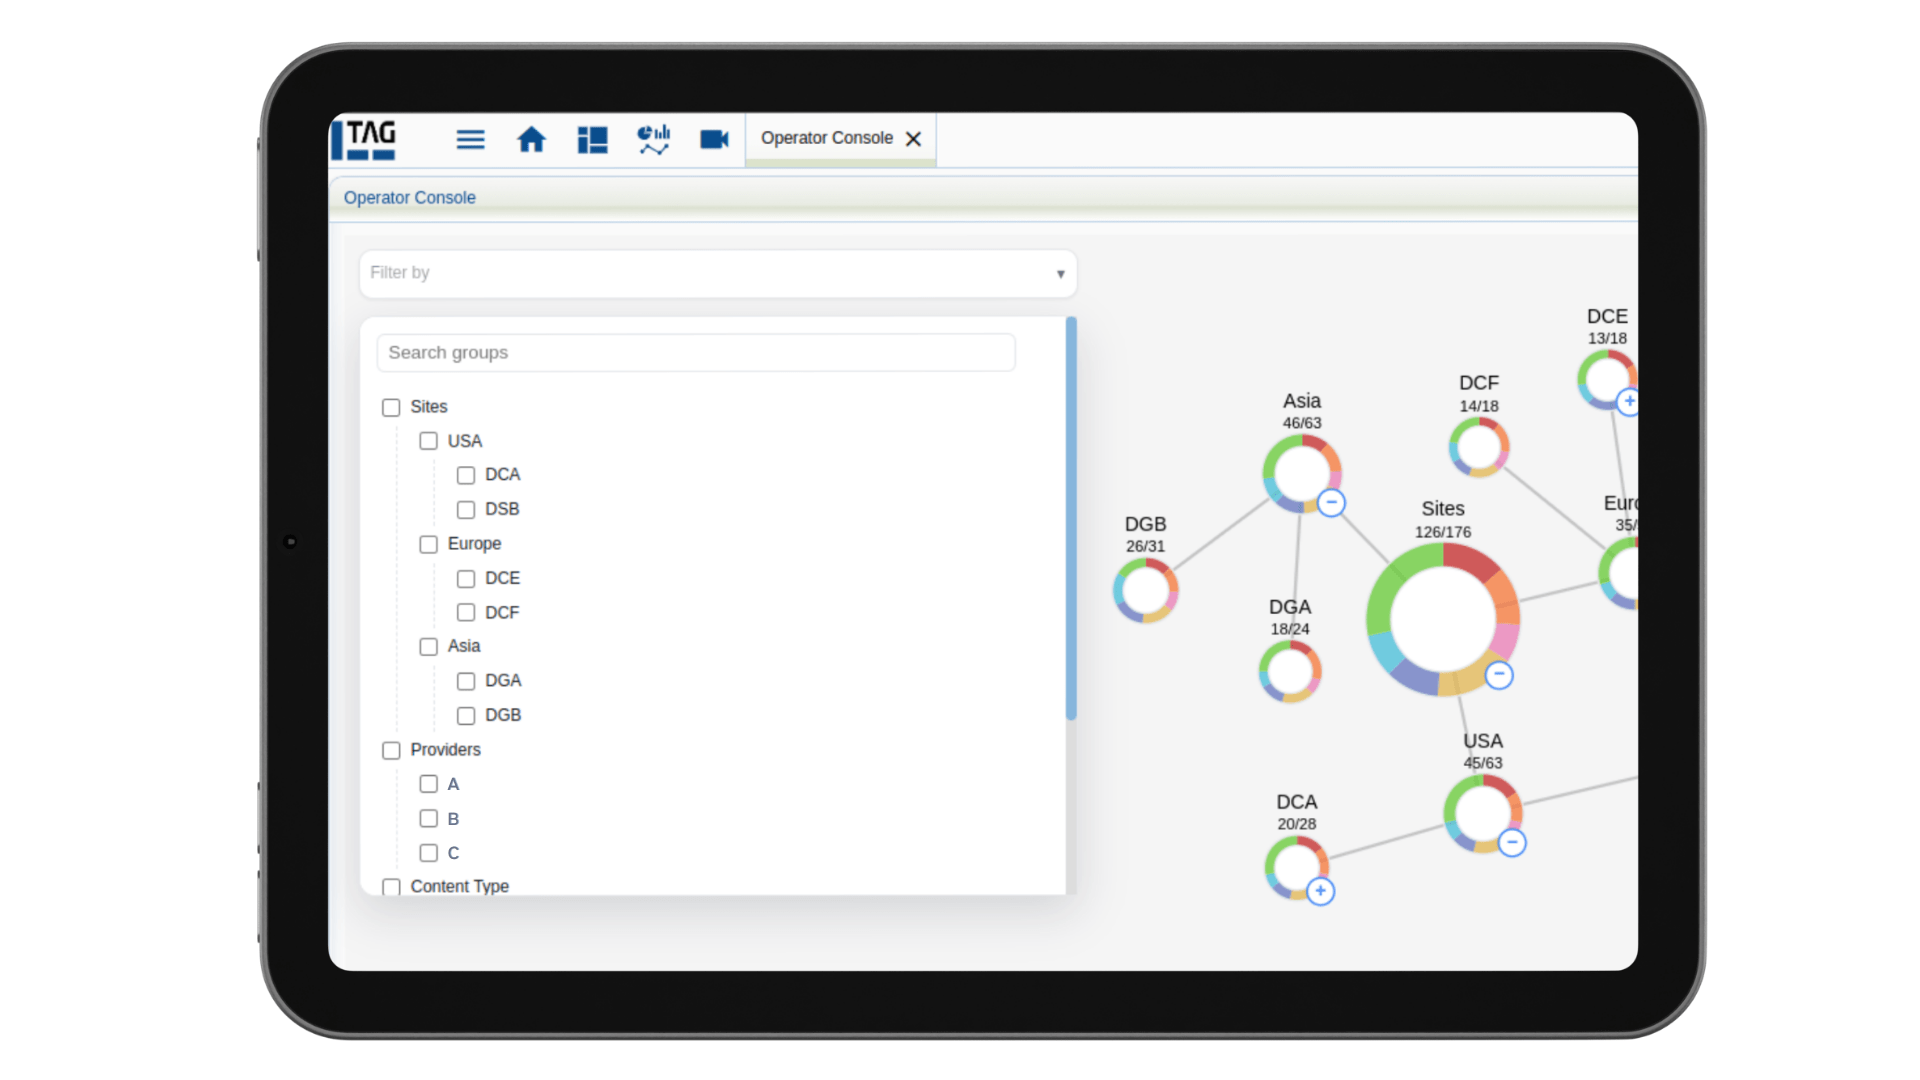Image resolution: width=1920 pixels, height=1080 pixels.
Task: Click the group list scrollbar
Action: tap(1071, 518)
